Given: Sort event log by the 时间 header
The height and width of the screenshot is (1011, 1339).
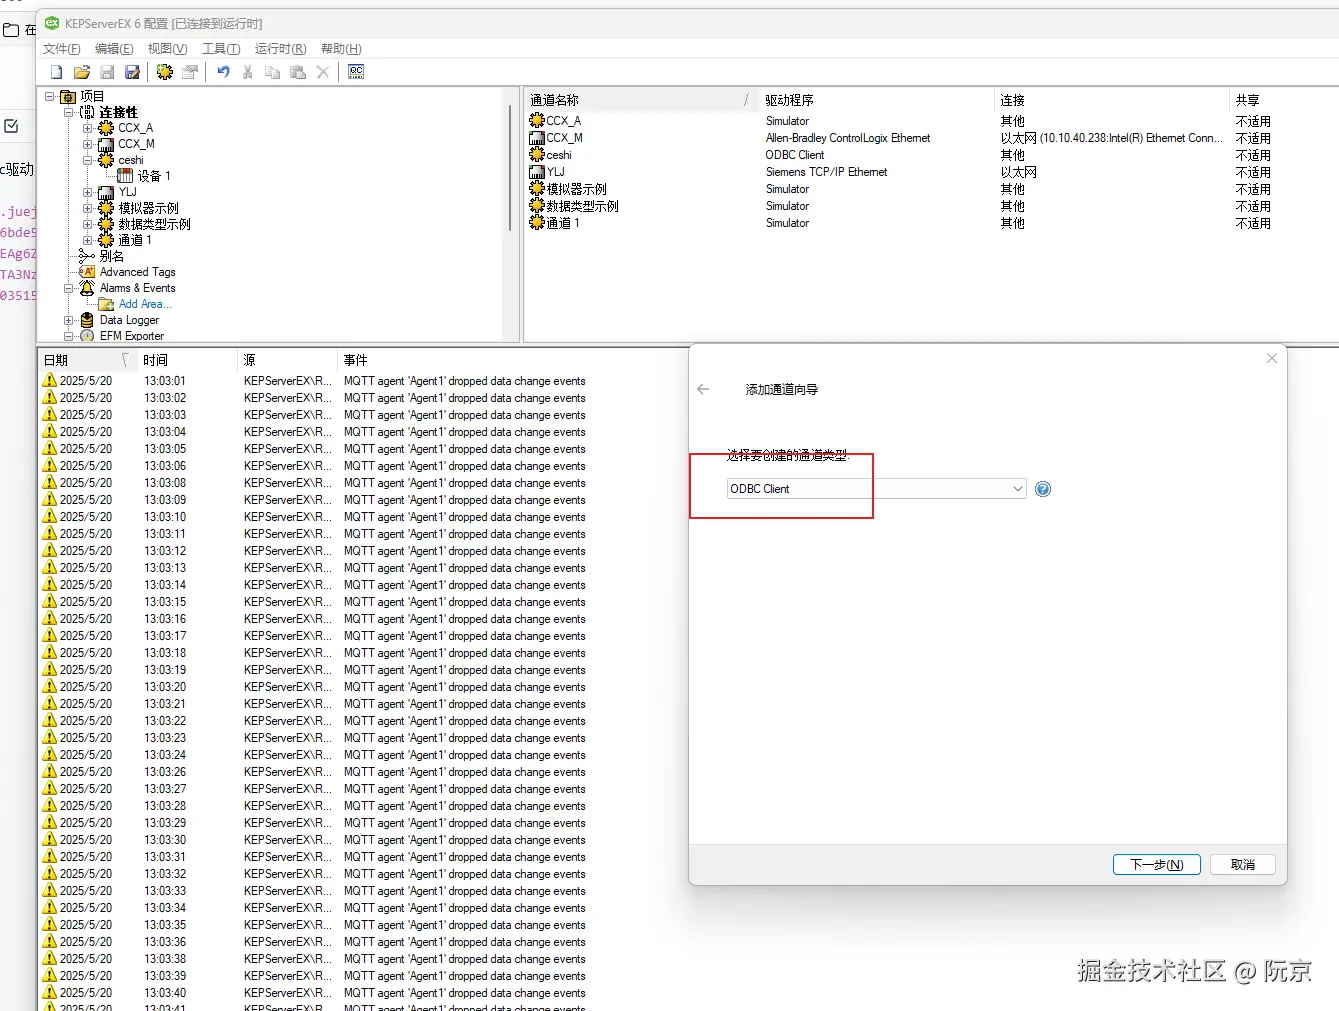Looking at the screenshot, I should [x=186, y=360].
